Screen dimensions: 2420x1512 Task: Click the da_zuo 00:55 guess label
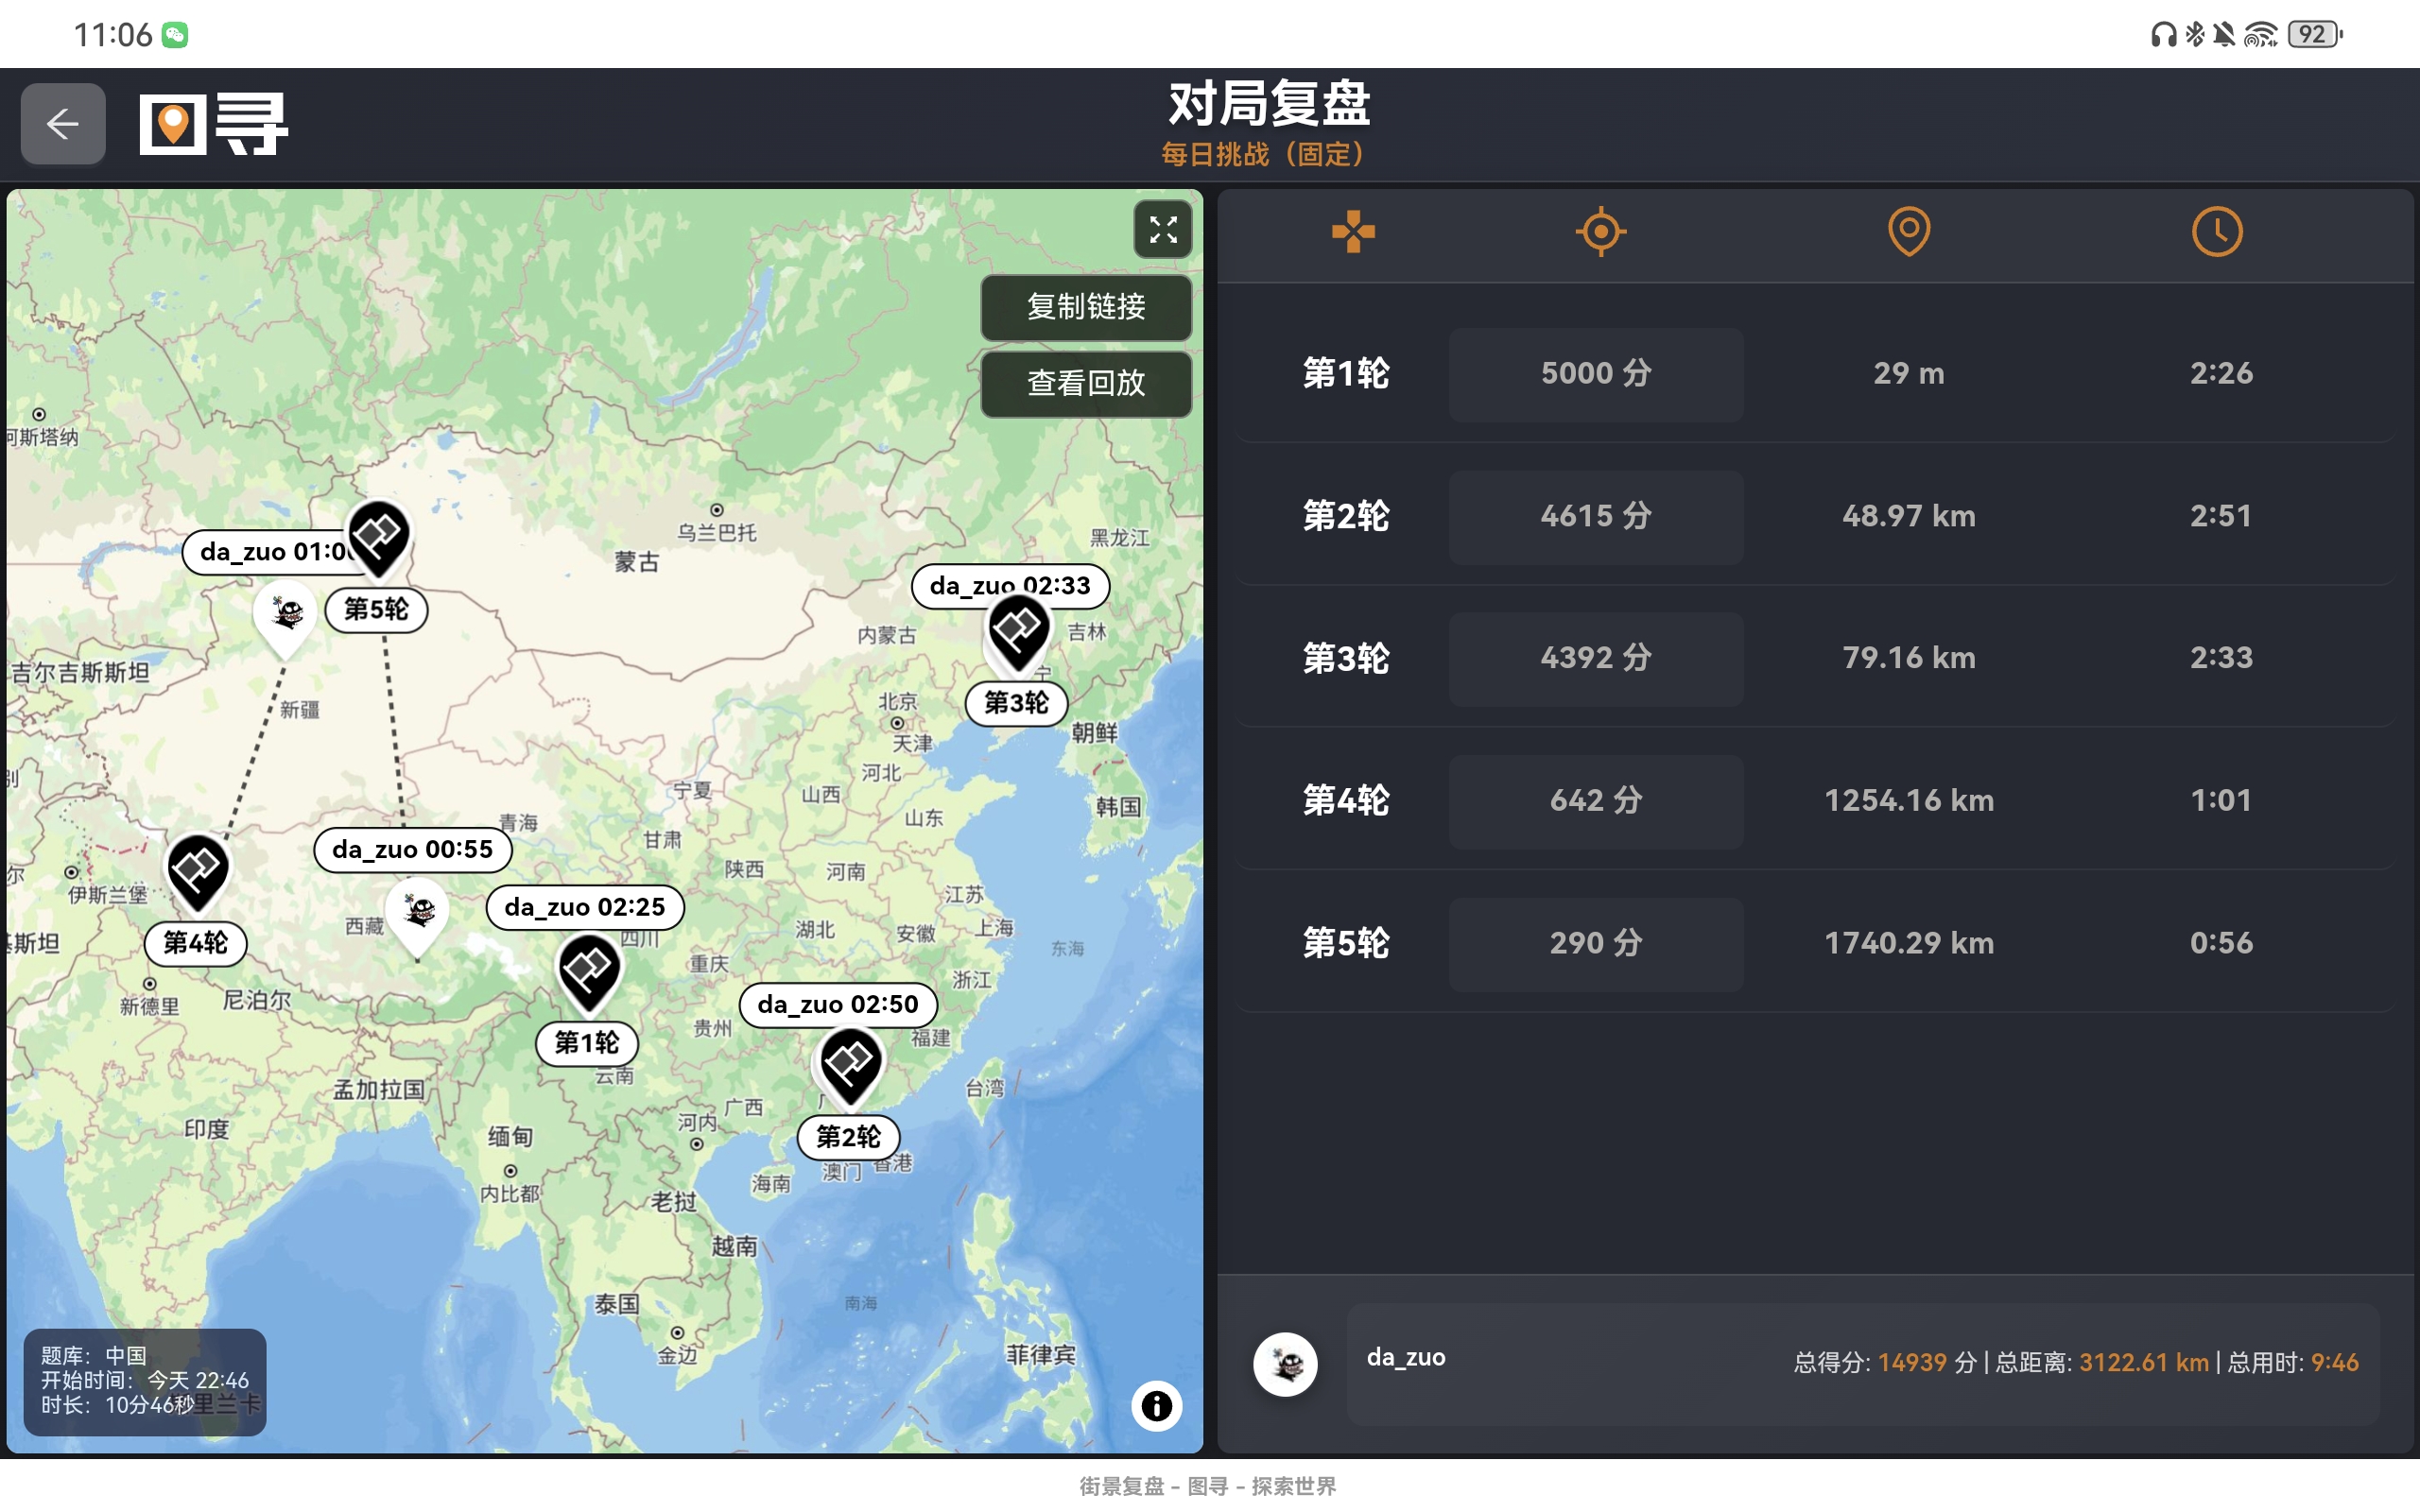(412, 850)
